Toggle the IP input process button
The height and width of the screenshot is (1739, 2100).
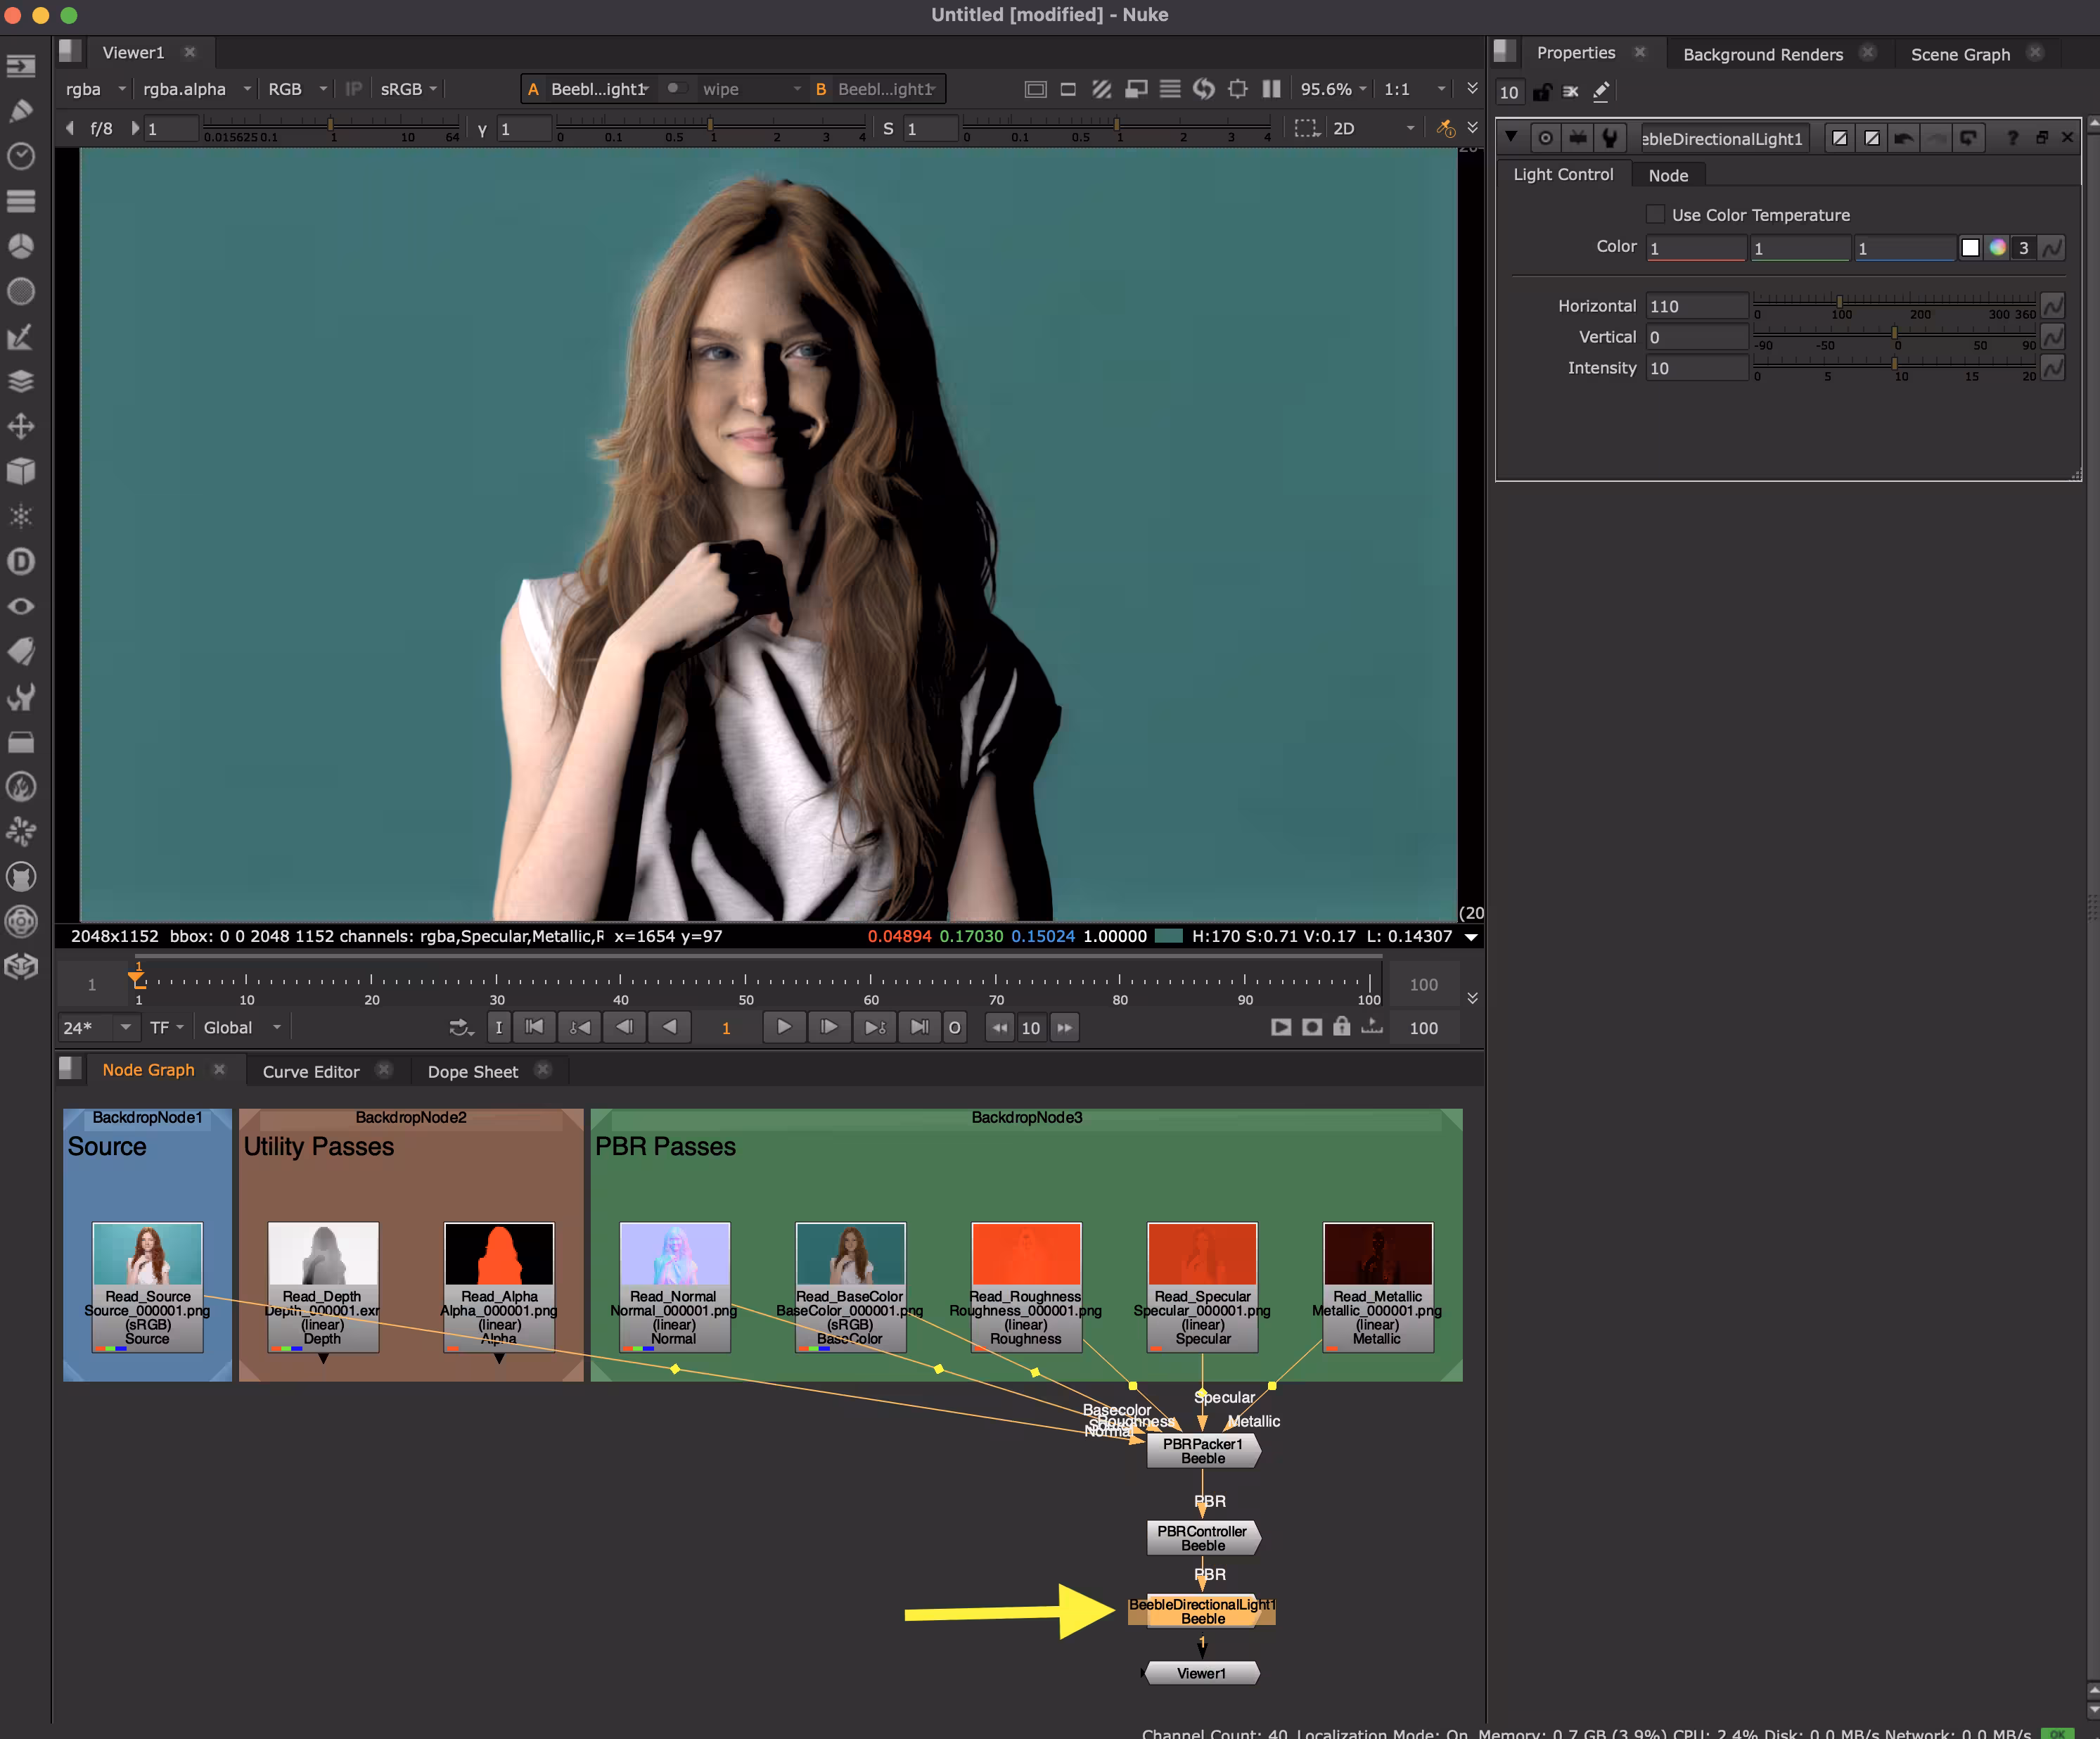click(x=353, y=89)
